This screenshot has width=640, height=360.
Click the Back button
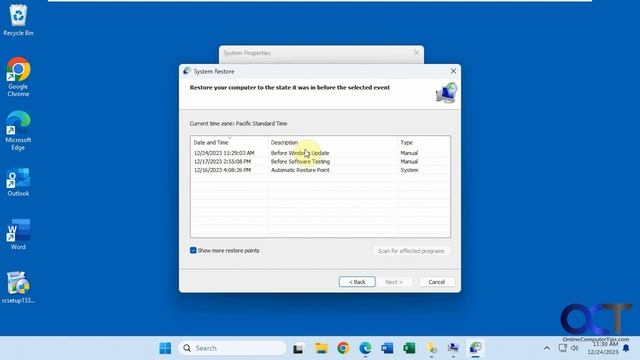point(357,282)
